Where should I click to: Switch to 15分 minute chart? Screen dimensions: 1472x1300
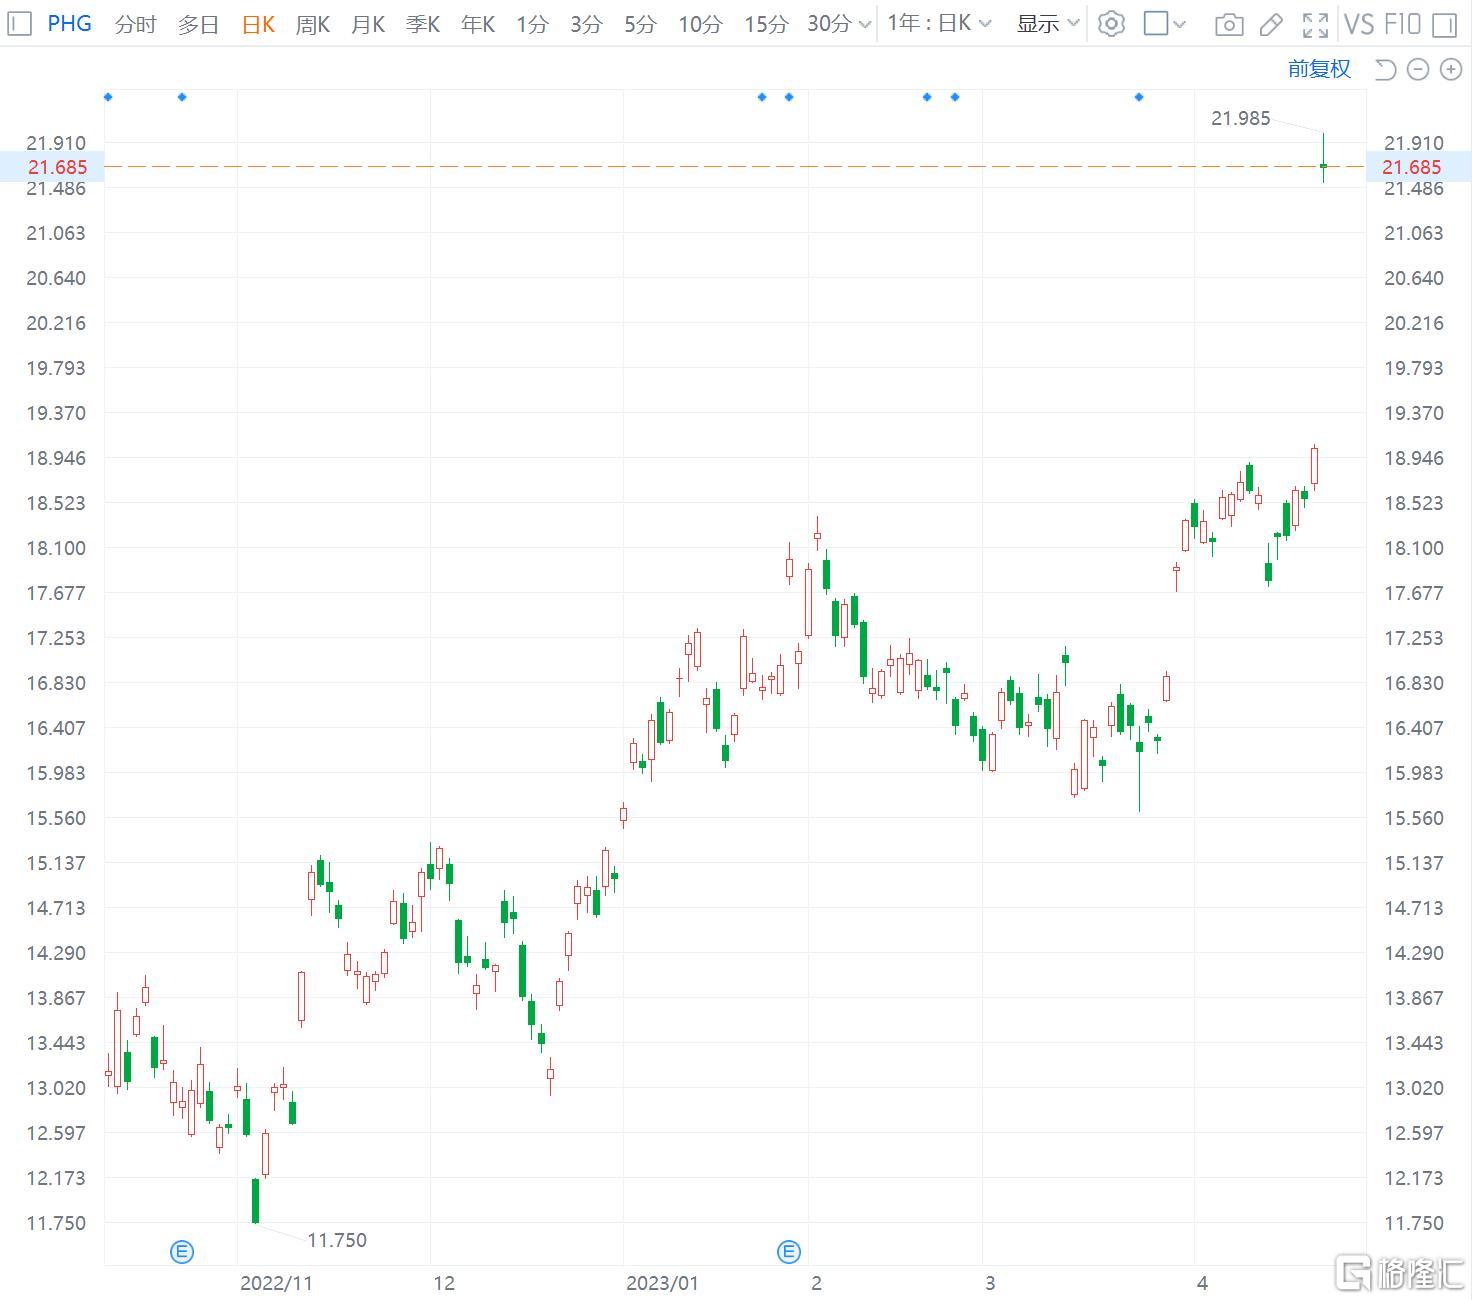tap(766, 24)
